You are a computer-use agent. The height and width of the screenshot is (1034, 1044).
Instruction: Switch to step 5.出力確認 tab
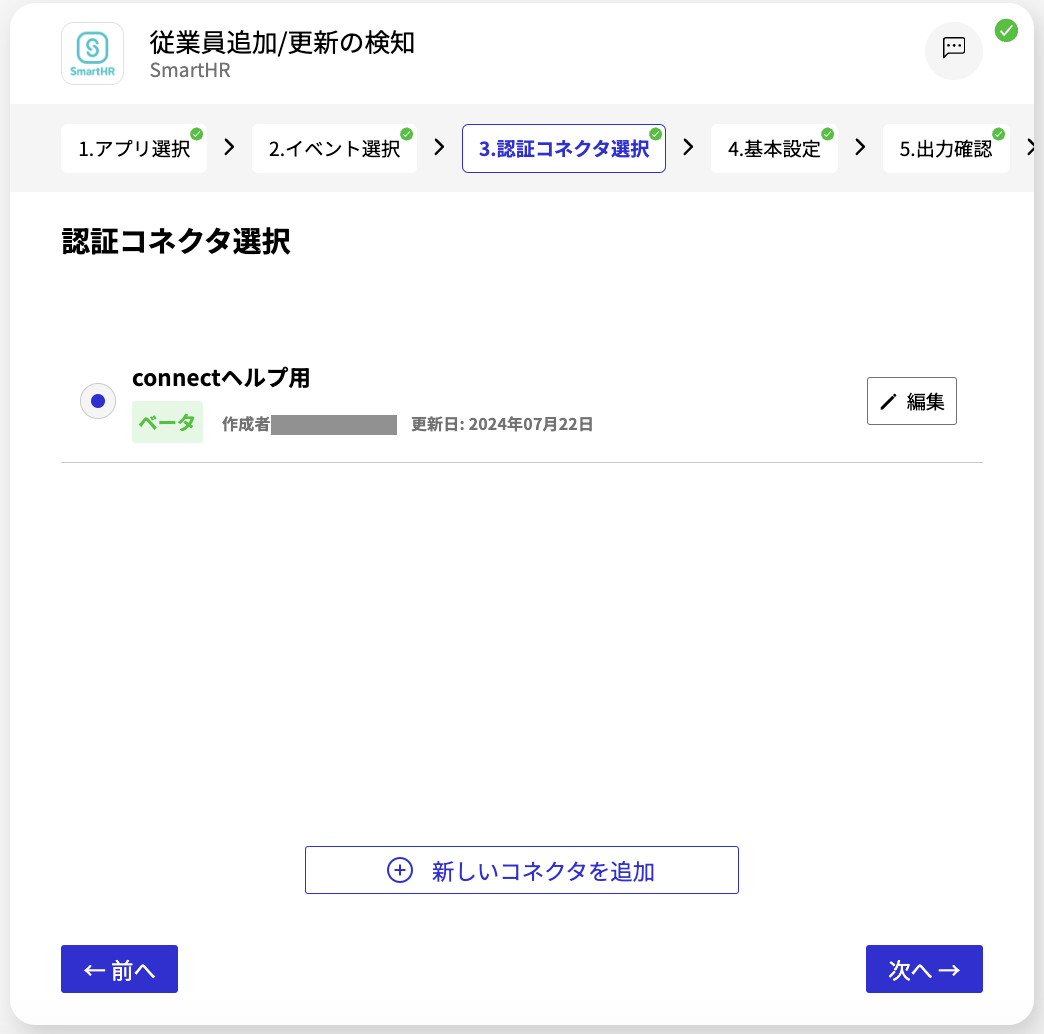(x=945, y=148)
